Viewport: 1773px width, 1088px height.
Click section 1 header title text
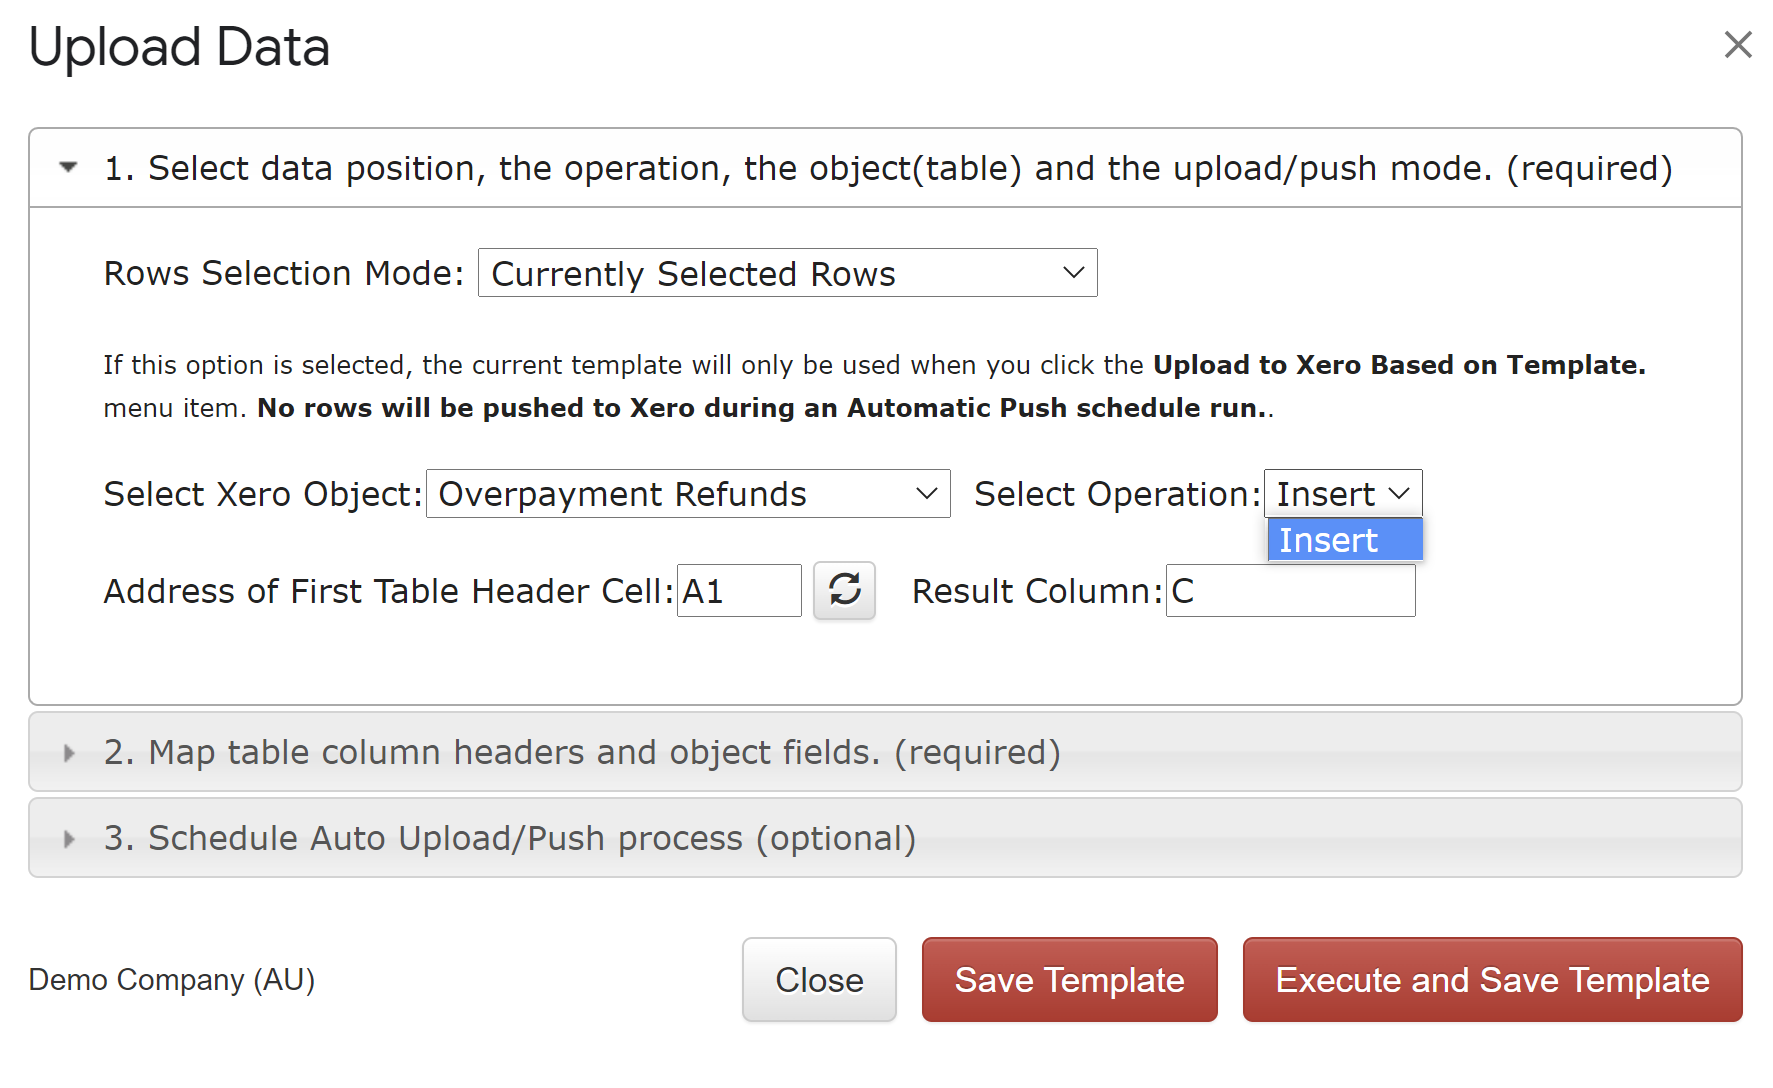[887, 168]
